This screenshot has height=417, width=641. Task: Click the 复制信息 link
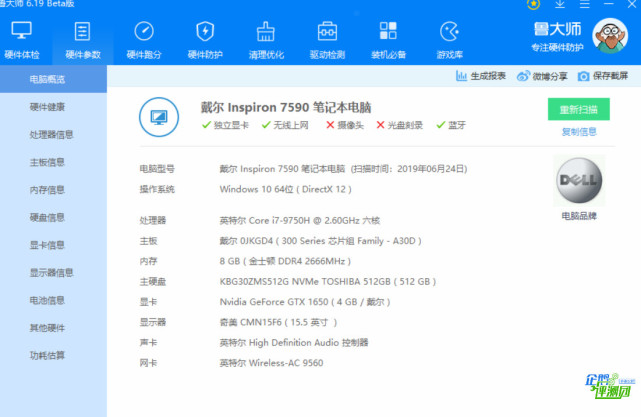click(579, 132)
